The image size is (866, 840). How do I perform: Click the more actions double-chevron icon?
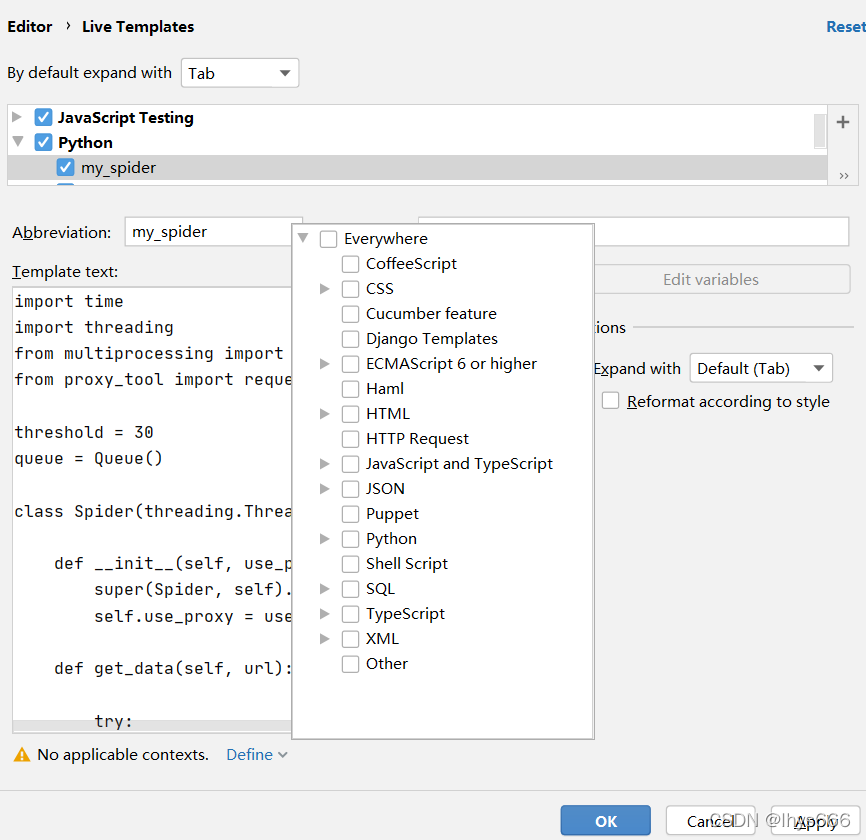(843, 176)
